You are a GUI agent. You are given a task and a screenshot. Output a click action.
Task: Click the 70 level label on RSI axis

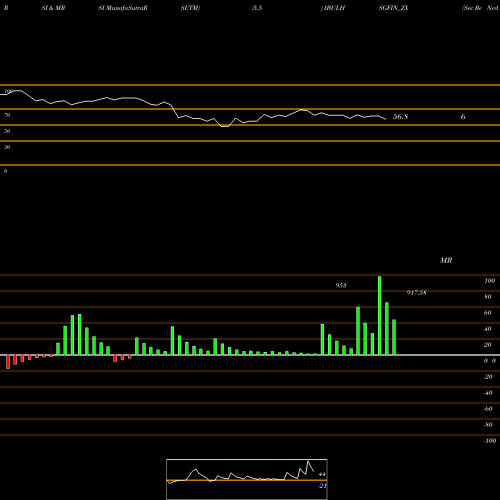[x=7, y=115]
